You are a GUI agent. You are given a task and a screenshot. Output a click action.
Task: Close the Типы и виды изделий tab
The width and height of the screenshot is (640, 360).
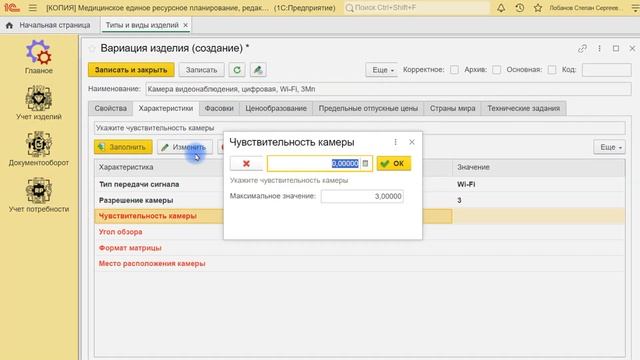point(185,25)
